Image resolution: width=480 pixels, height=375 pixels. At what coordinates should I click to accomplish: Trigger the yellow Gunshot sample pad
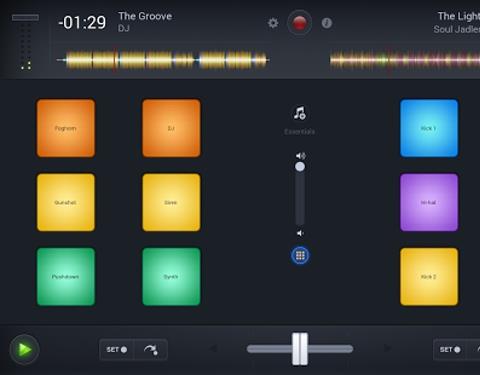click(x=66, y=202)
